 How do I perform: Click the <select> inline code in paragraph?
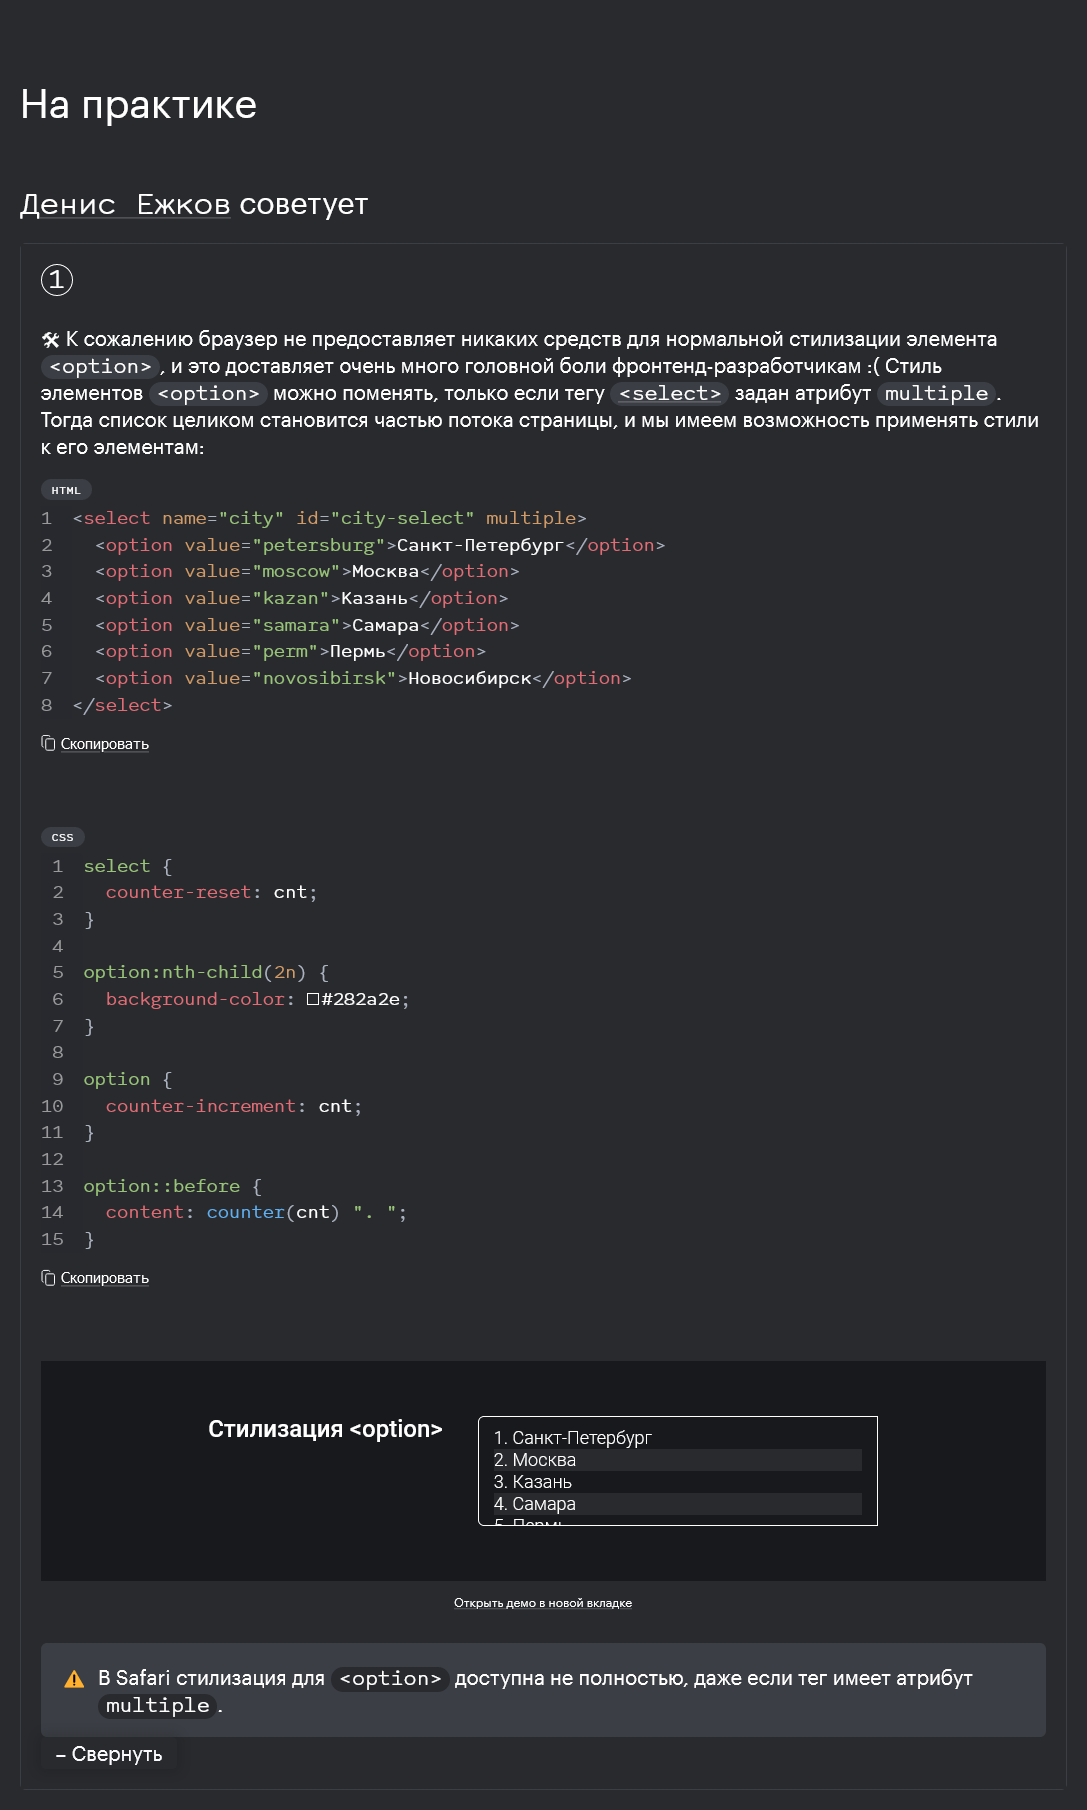point(670,394)
